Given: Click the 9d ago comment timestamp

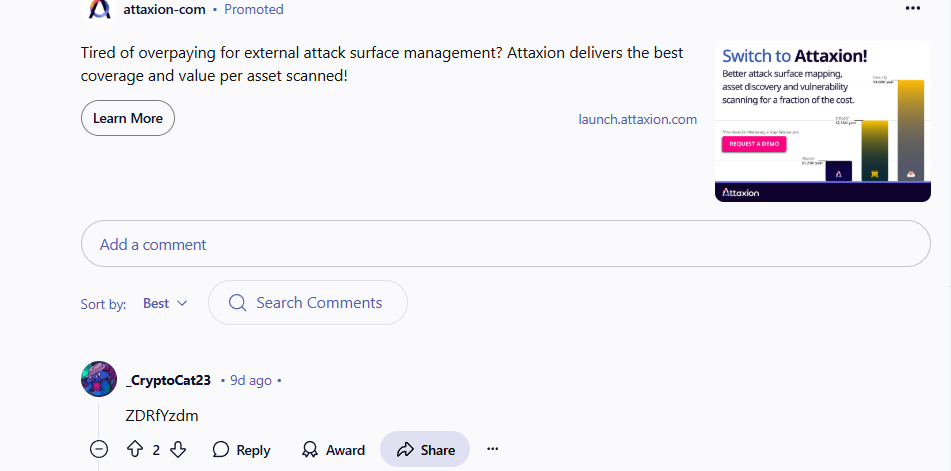Looking at the screenshot, I should (x=251, y=380).
